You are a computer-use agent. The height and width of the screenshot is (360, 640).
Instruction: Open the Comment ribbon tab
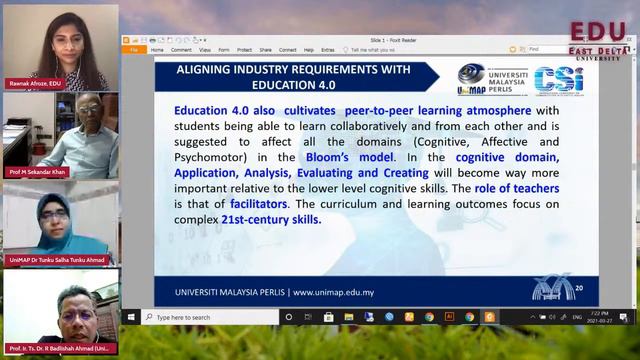click(x=181, y=50)
